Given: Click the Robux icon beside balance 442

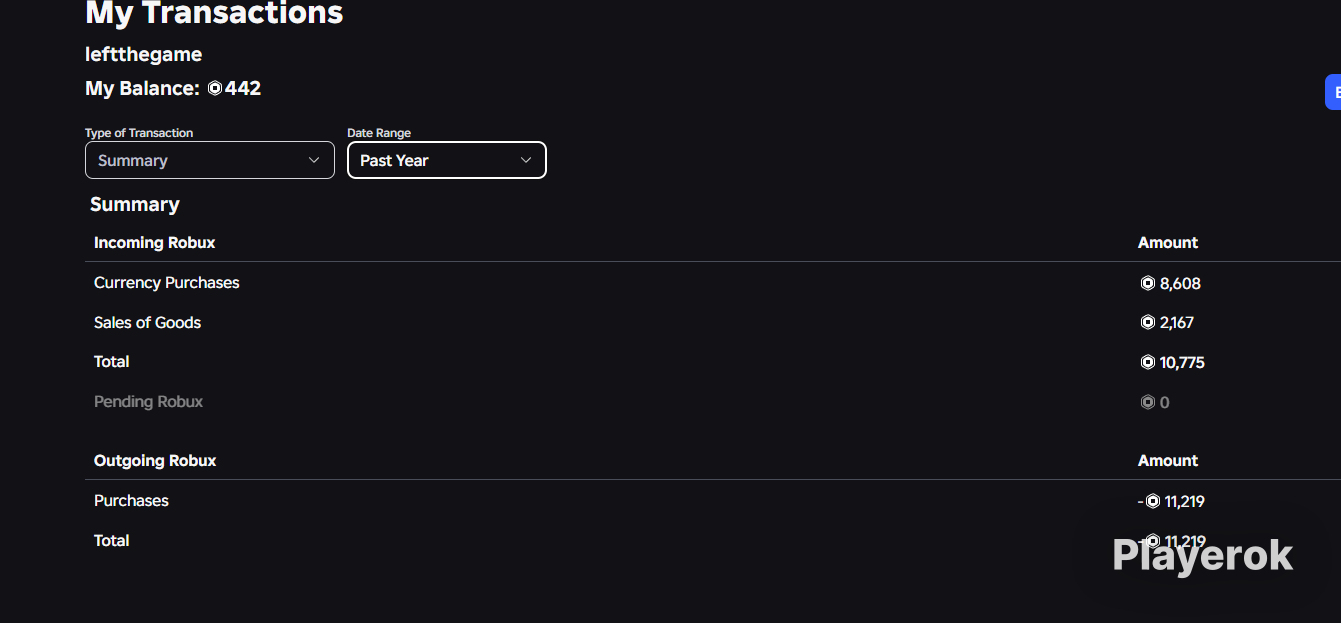Looking at the screenshot, I should point(215,88).
